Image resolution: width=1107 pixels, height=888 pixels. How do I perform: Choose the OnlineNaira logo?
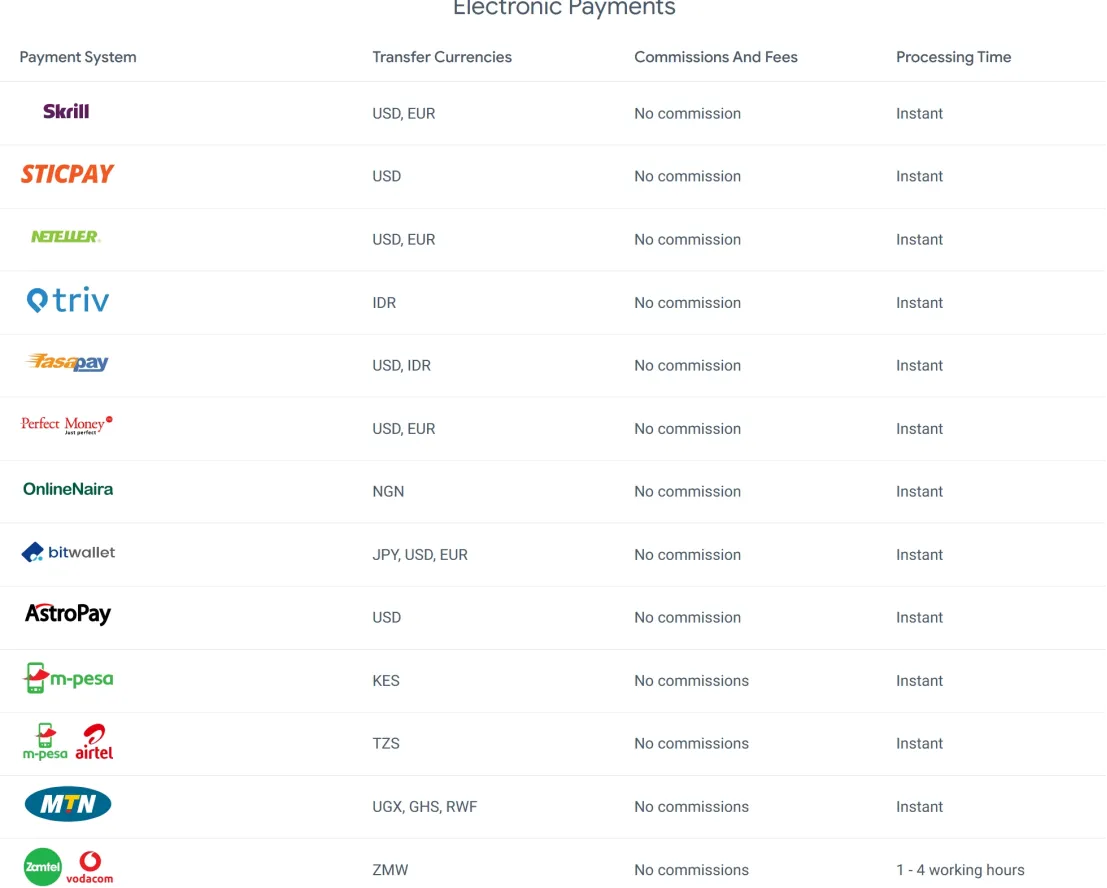(x=68, y=489)
